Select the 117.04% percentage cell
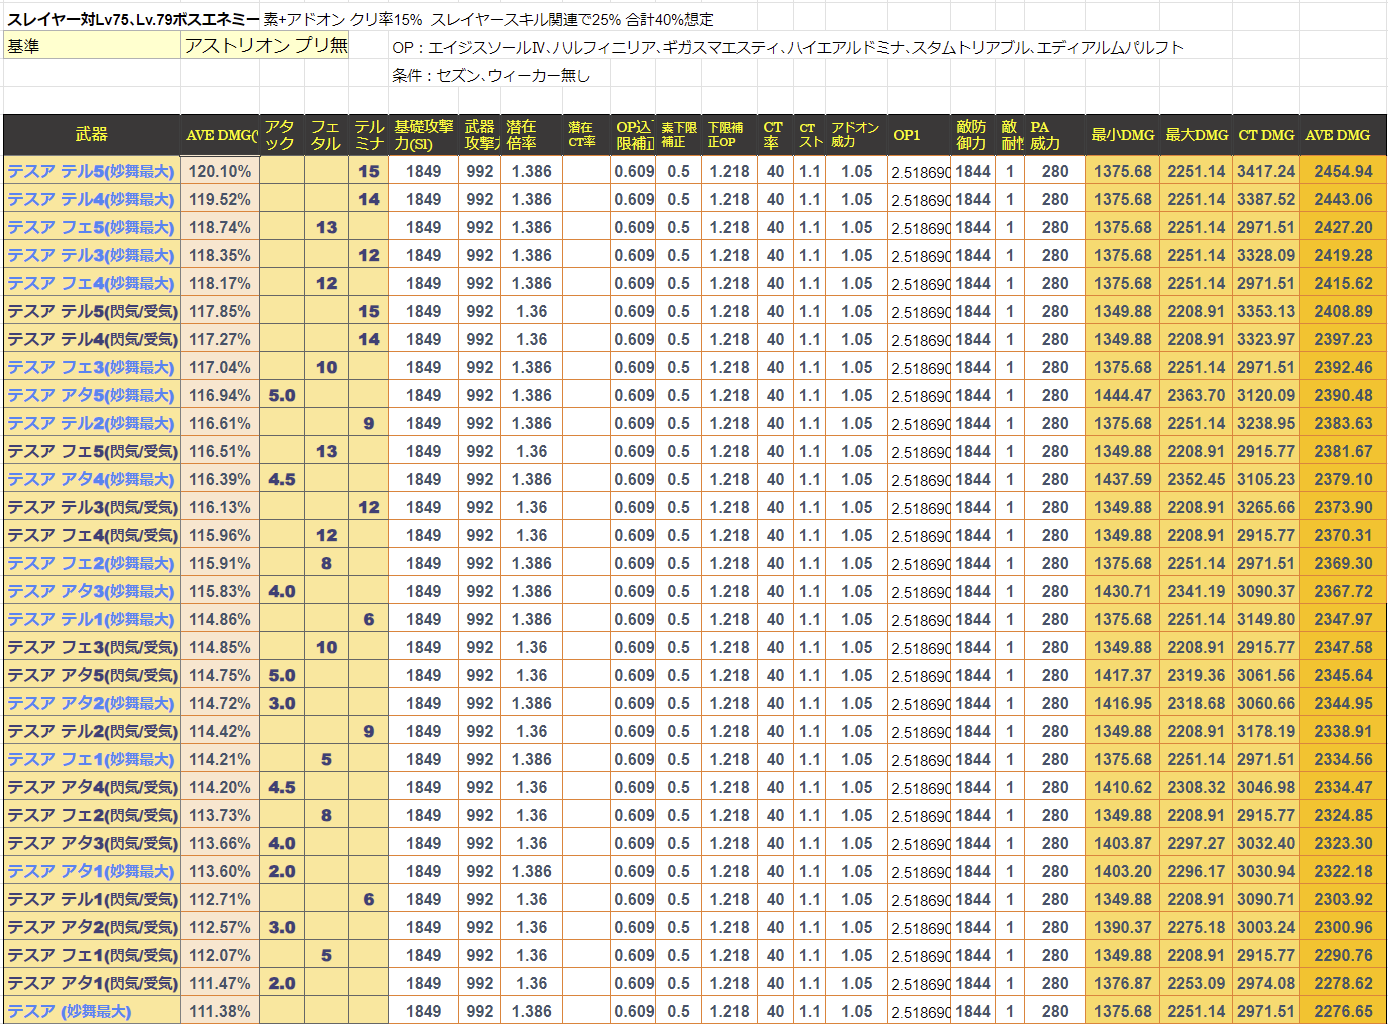Viewport: 1388px width, 1024px height. pos(220,367)
